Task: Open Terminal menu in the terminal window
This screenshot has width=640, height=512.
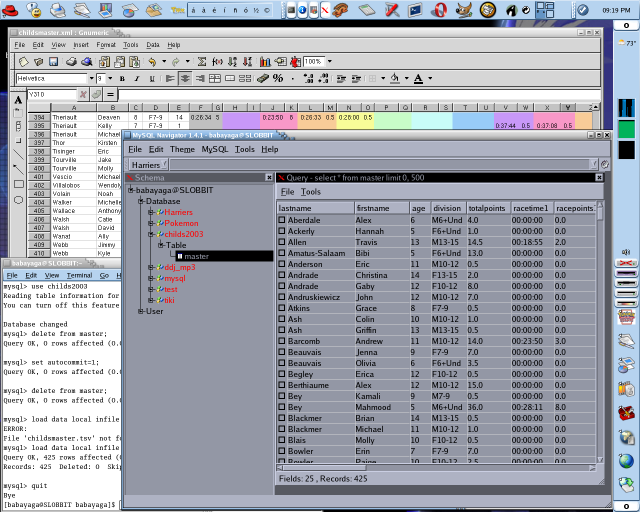Action: 79,276
